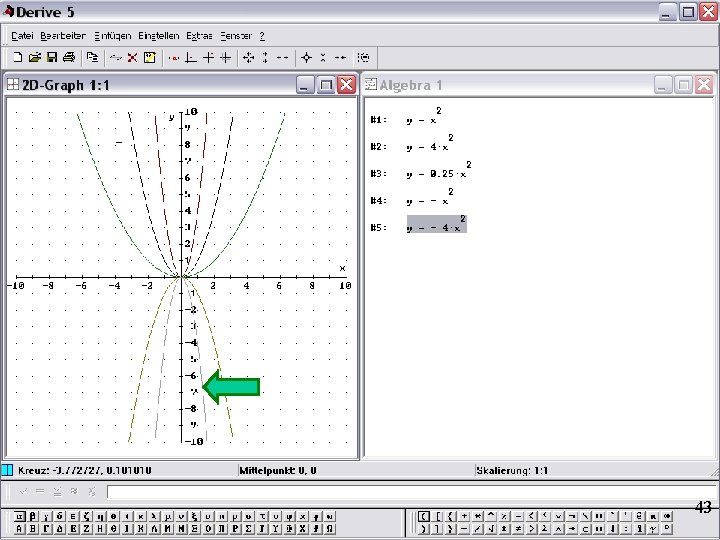
Task: Click the vertical zoom in arrows icon
Action: click(x=265, y=57)
